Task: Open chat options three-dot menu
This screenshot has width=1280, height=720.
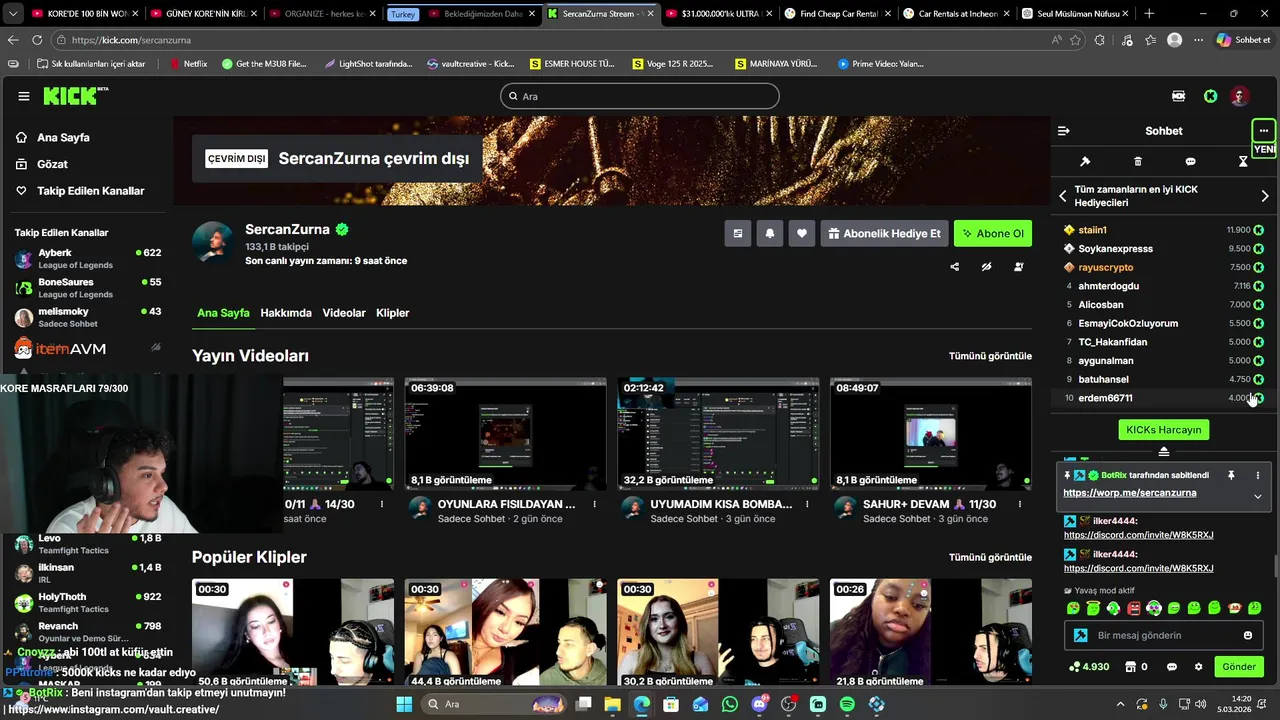Action: coord(1264,131)
